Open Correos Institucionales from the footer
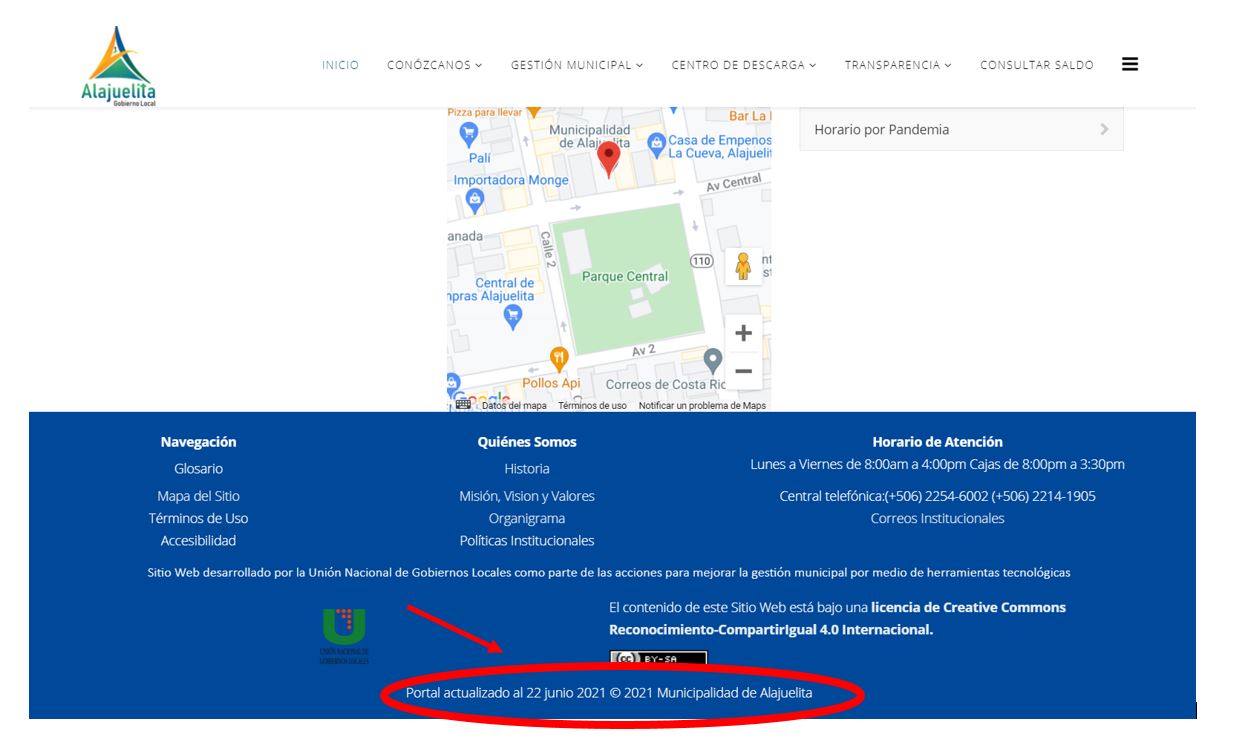Image resolution: width=1256 pixels, height=752 pixels. click(x=938, y=518)
